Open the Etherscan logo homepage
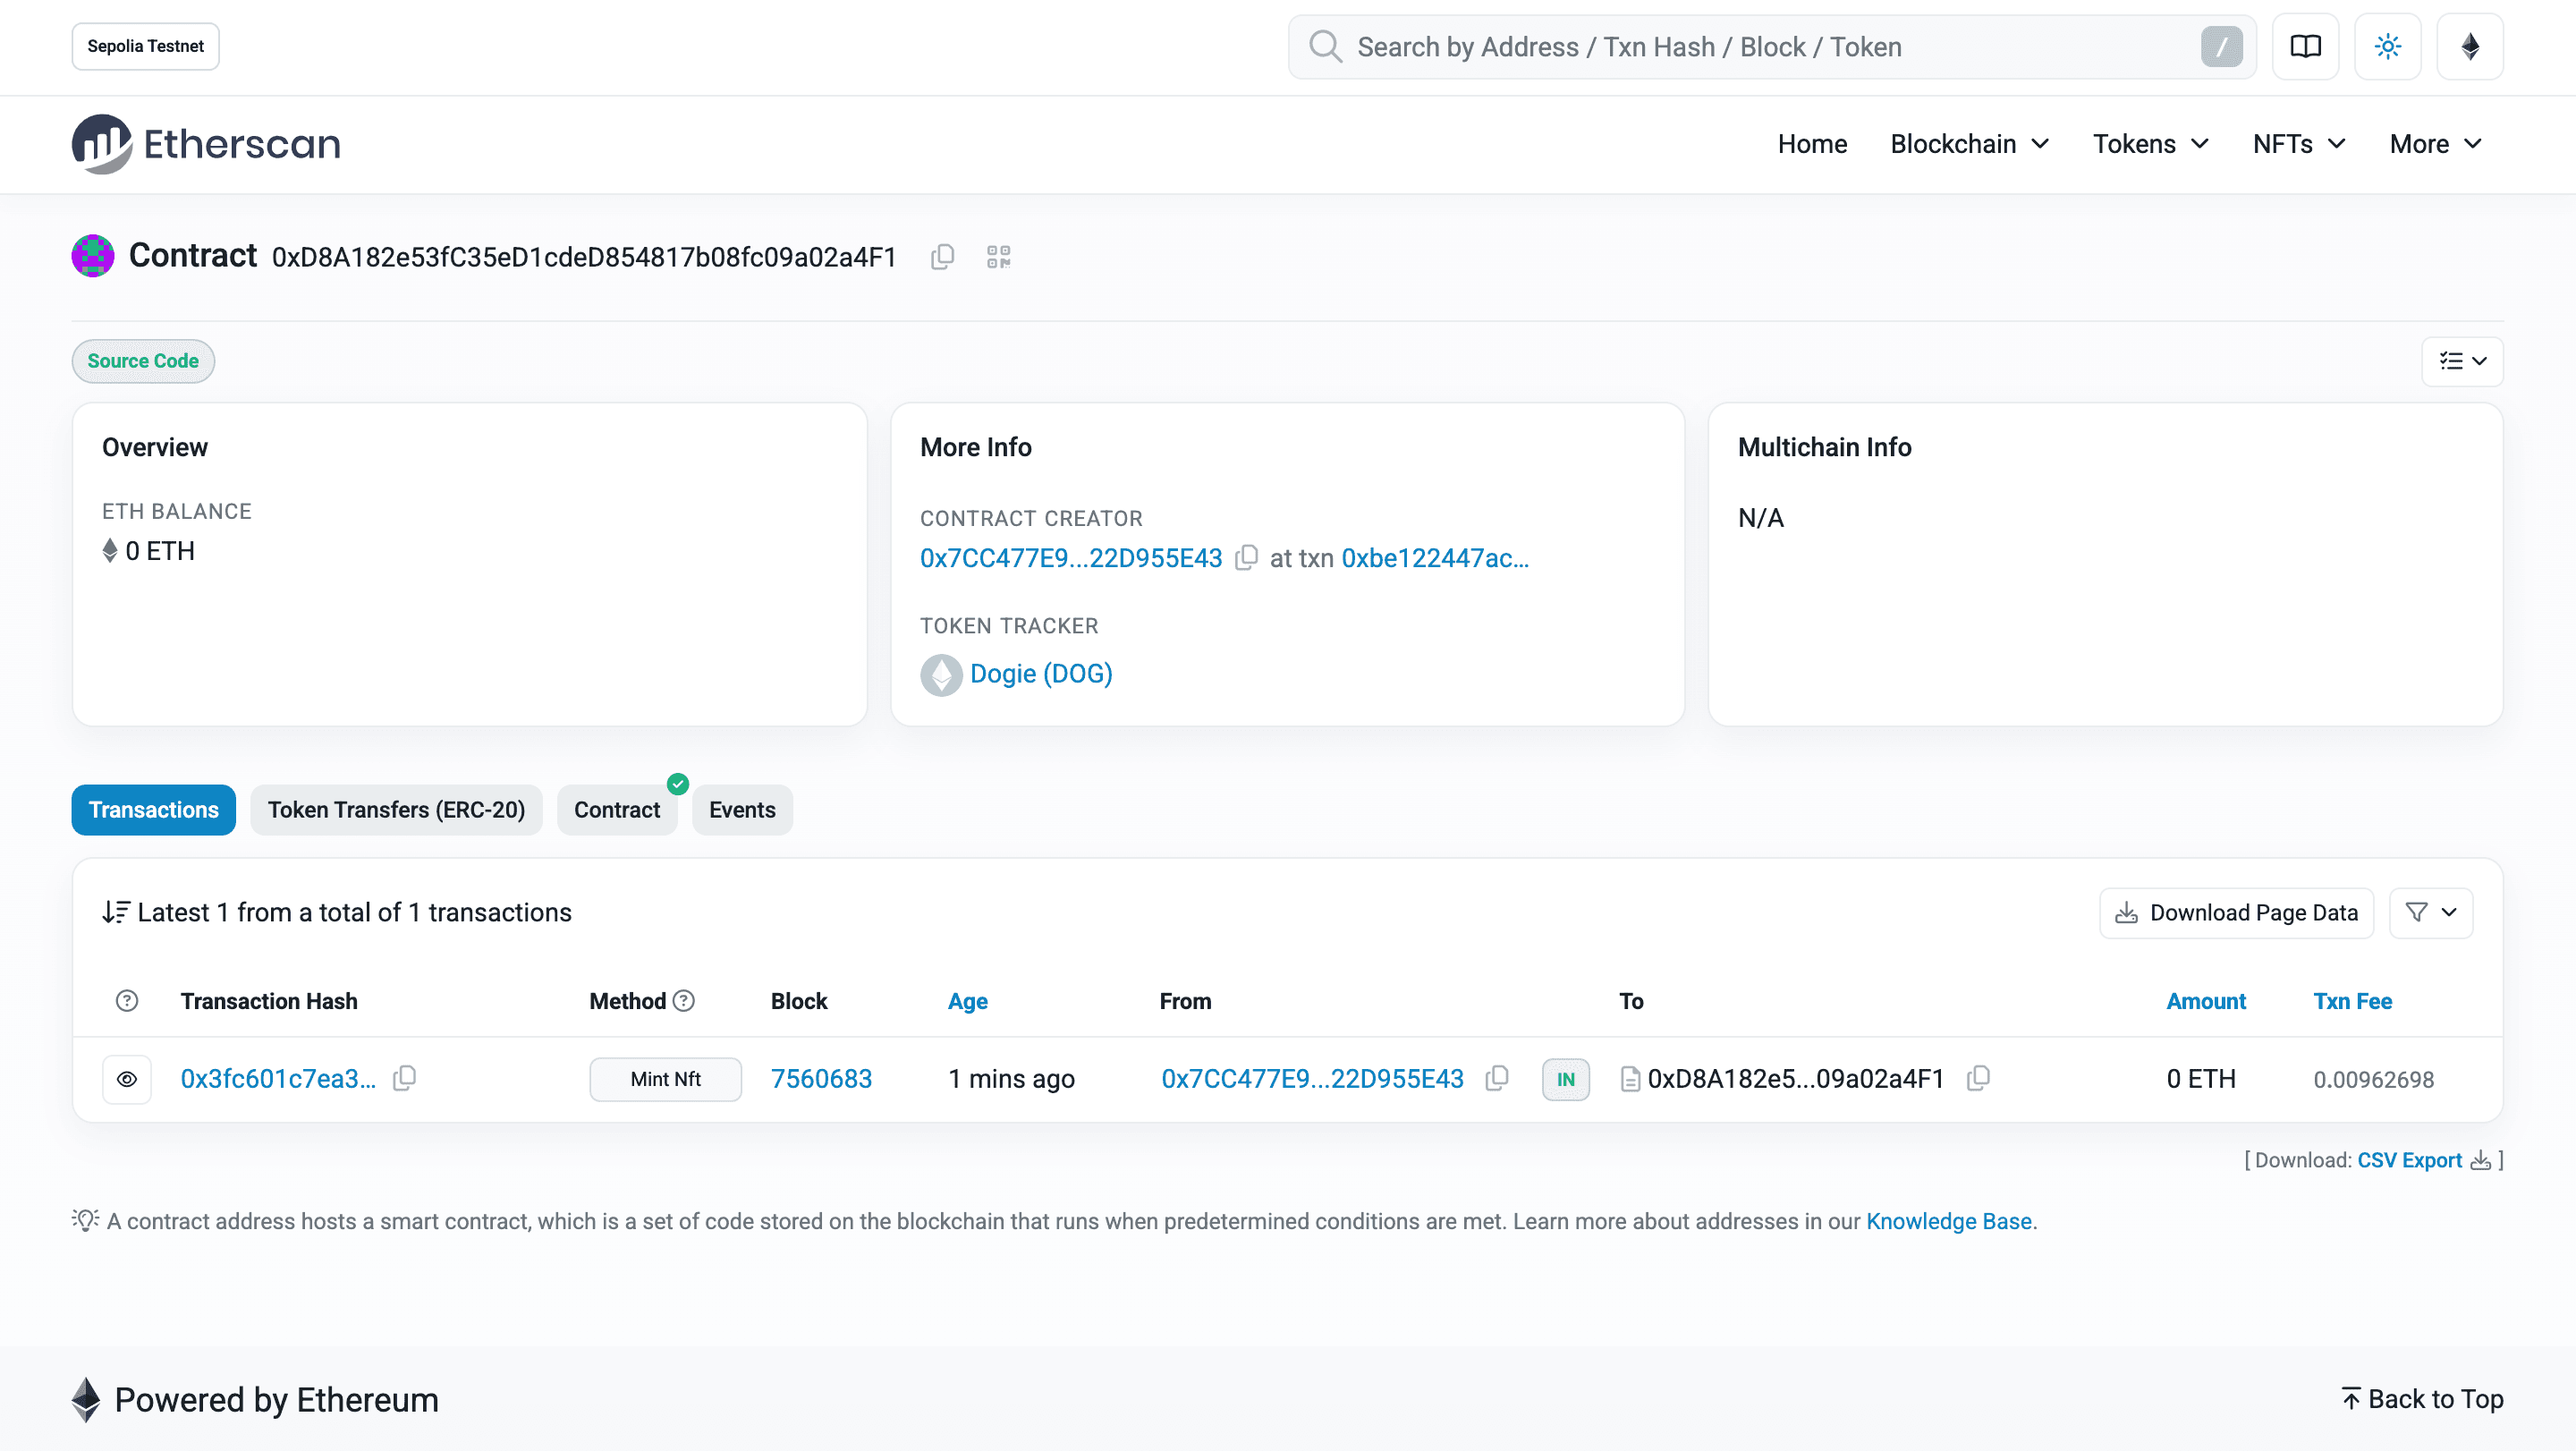 pyautogui.click(x=206, y=144)
